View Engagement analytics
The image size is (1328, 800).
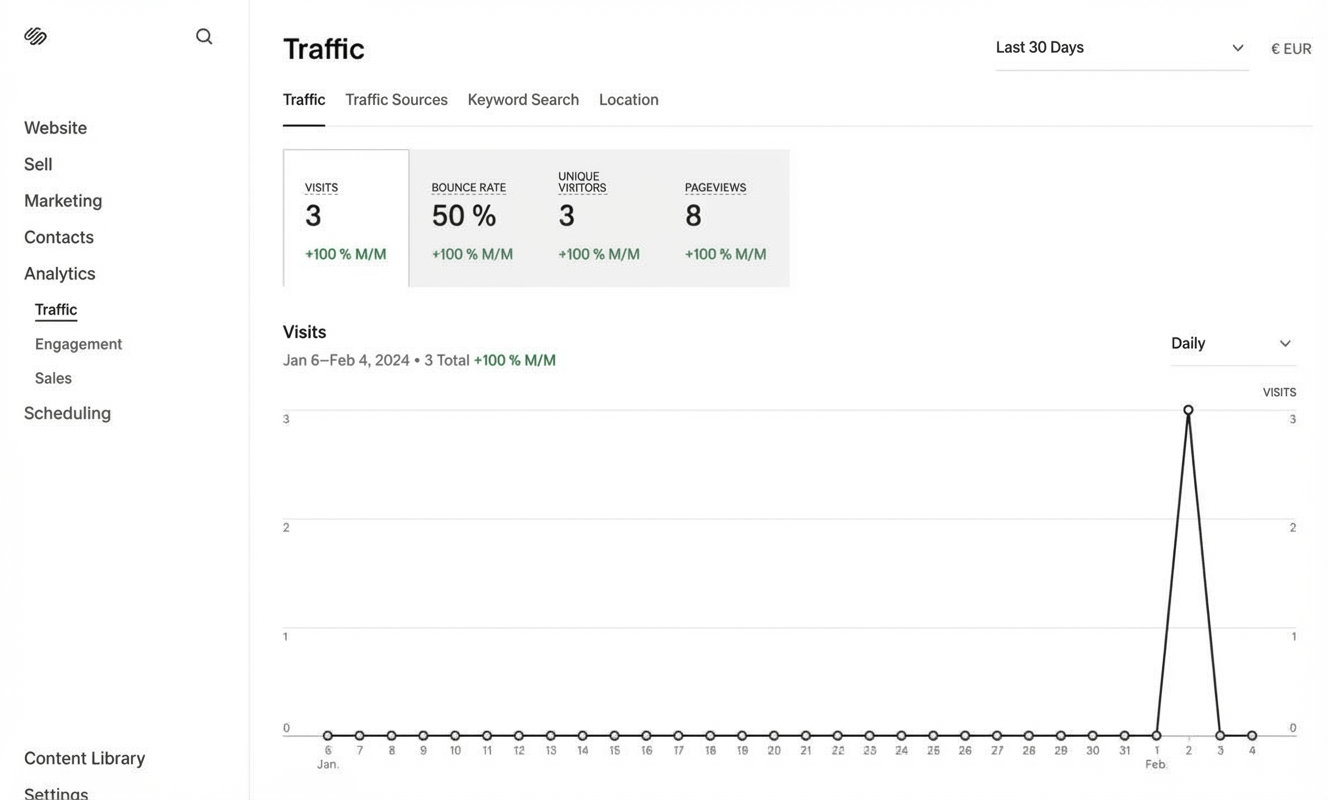click(78, 343)
